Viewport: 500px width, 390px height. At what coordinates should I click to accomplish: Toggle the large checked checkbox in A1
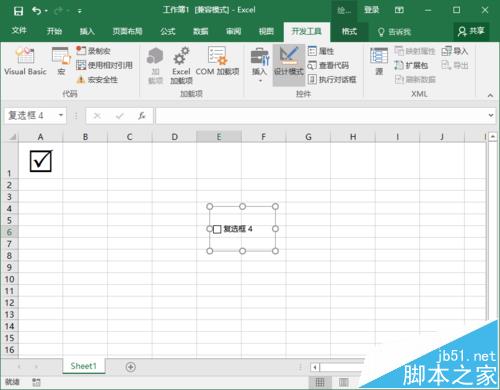[x=41, y=161]
